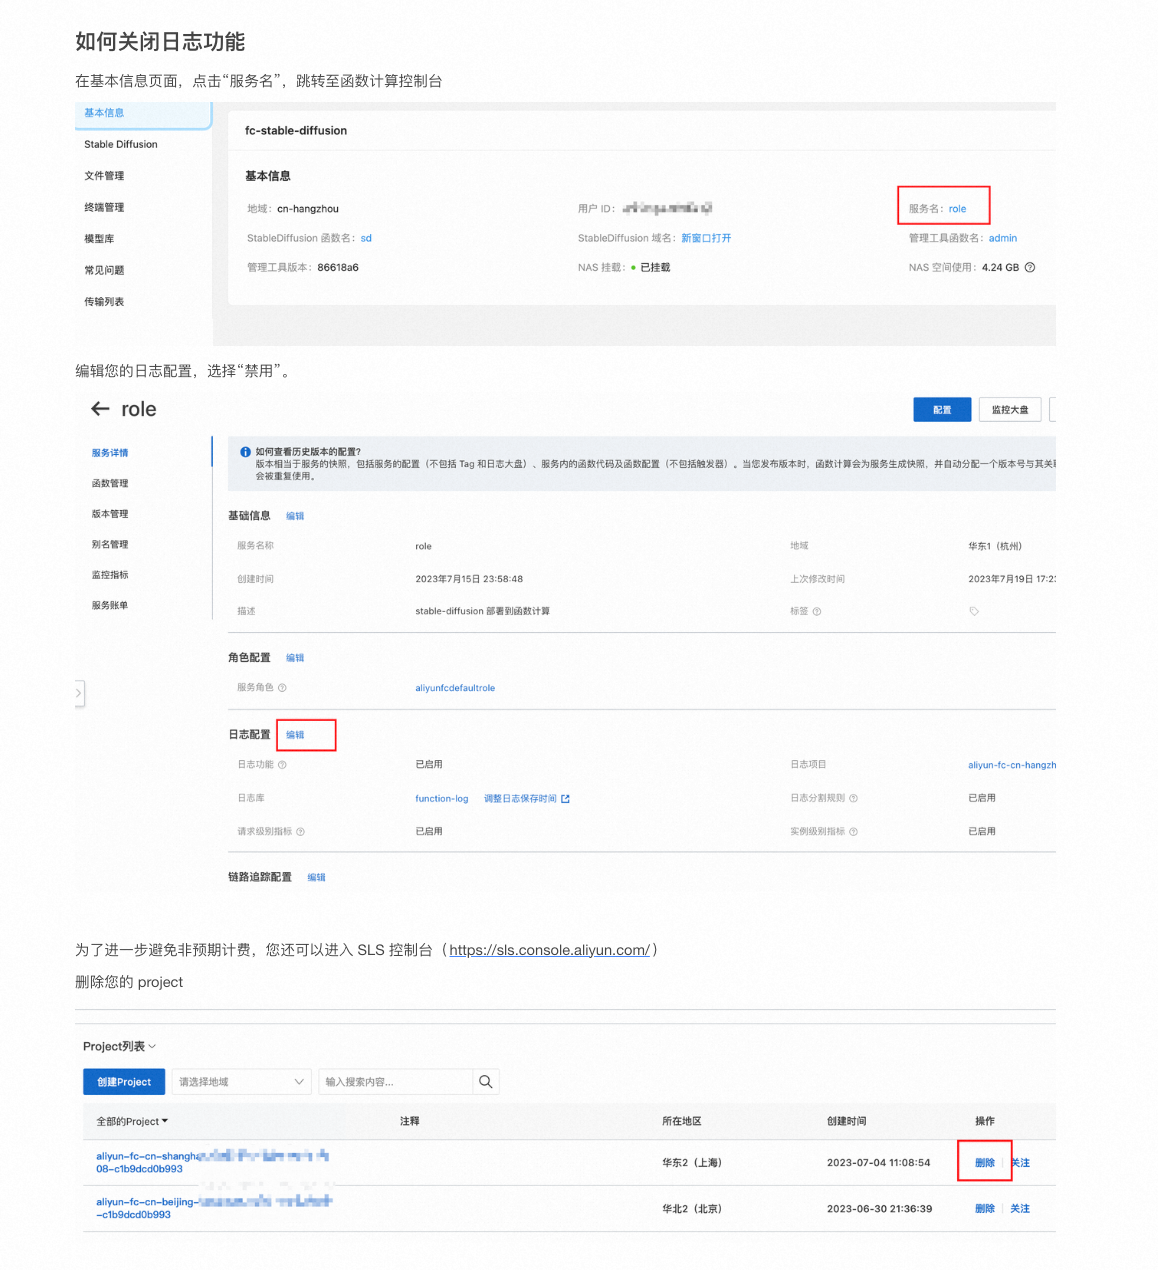Image resolution: width=1158 pixels, height=1270 pixels.
Task: Click the 监控大盘 button
Action: (x=1010, y=410)
